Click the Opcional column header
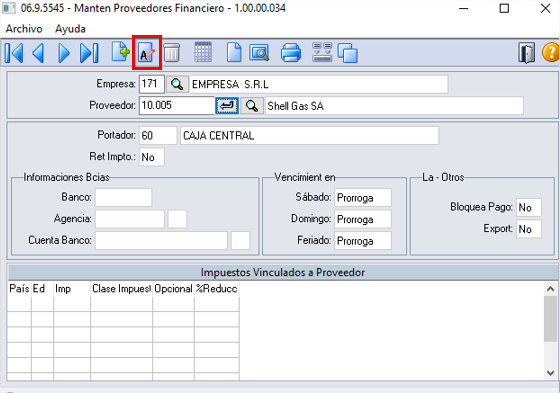 [174, 289]
